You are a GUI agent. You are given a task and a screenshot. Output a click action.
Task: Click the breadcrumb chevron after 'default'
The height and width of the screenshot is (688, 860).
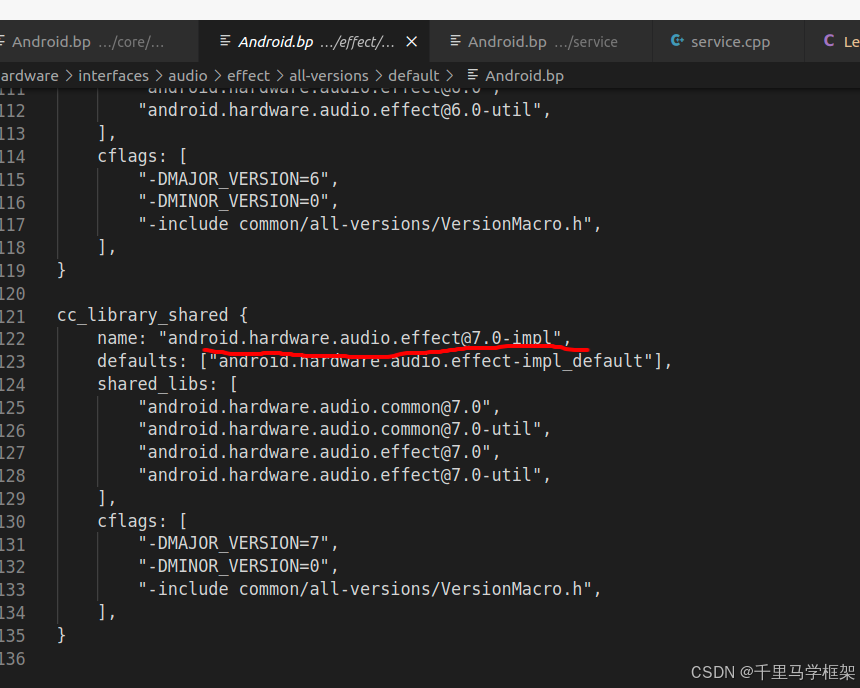click(x=450, y=76)
